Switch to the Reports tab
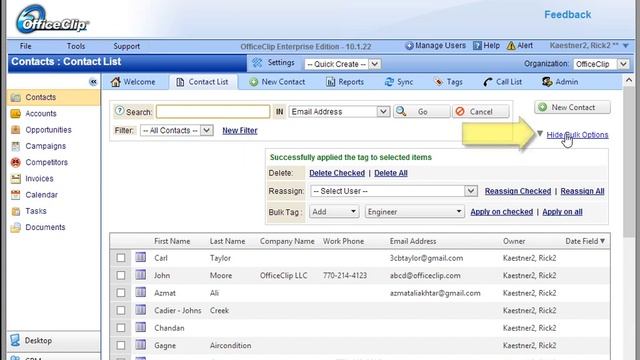This screenshot has width=640, height=360. pos(345,82)
